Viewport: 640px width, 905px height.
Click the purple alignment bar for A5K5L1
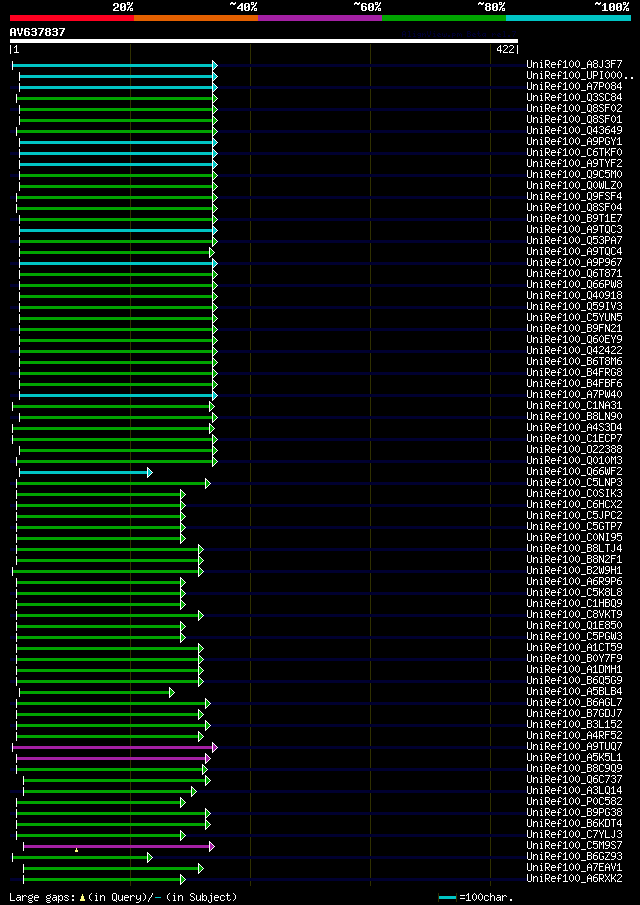pos(113,758)
